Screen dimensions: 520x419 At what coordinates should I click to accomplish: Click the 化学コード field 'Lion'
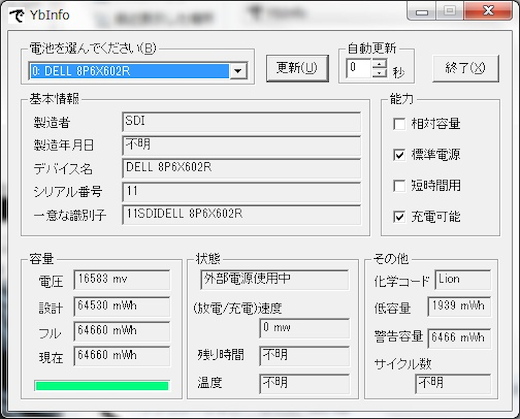(463, 280)
